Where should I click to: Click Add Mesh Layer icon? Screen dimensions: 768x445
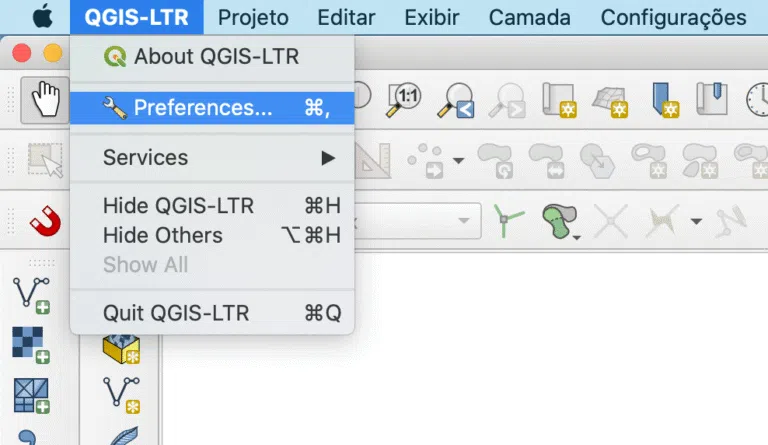tap(32, 396)
